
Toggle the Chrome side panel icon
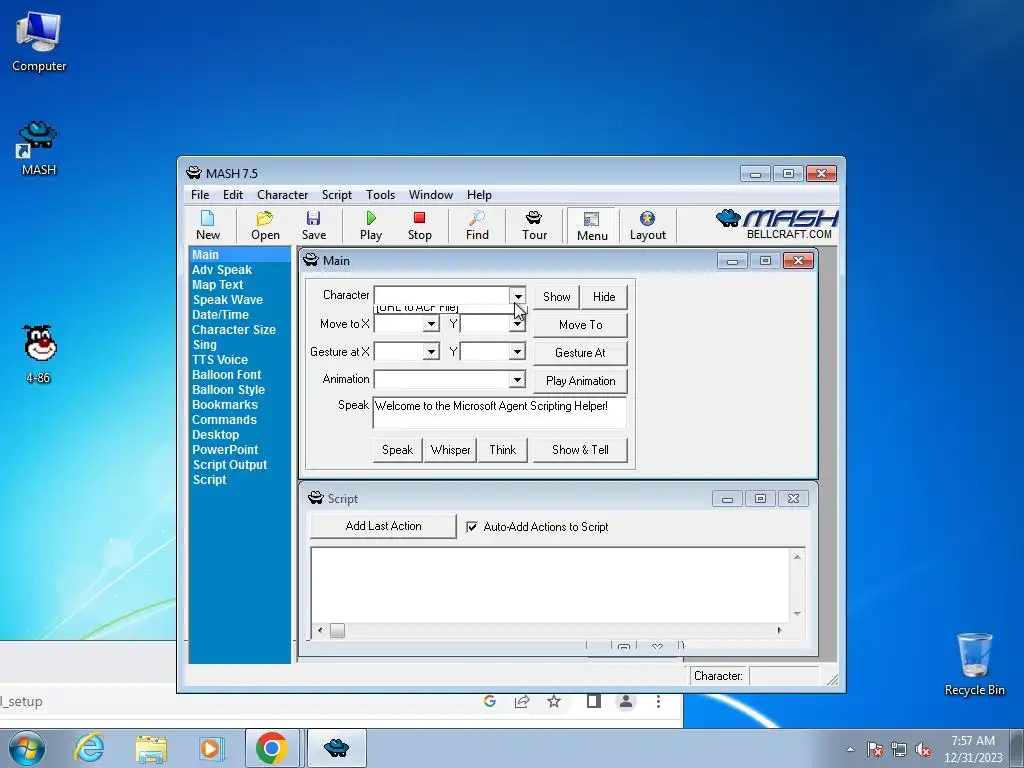click(x=594, y=701)
